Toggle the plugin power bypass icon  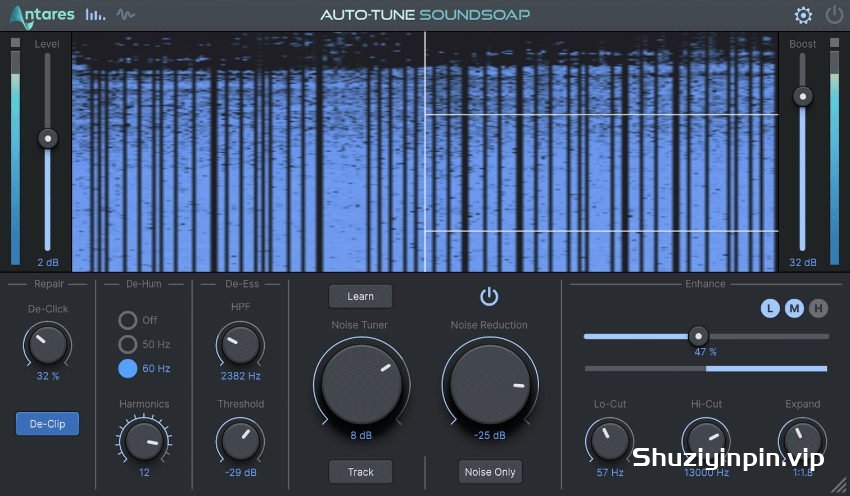tap(834, 15)
